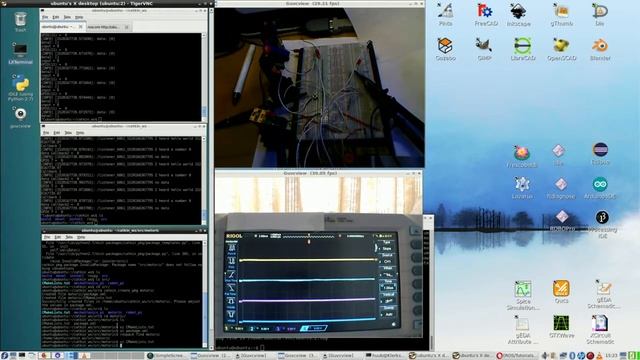This screenshot has width=640, height=360.
Task: Open Tabs menu in top terminal
Action: coord(67,17)
